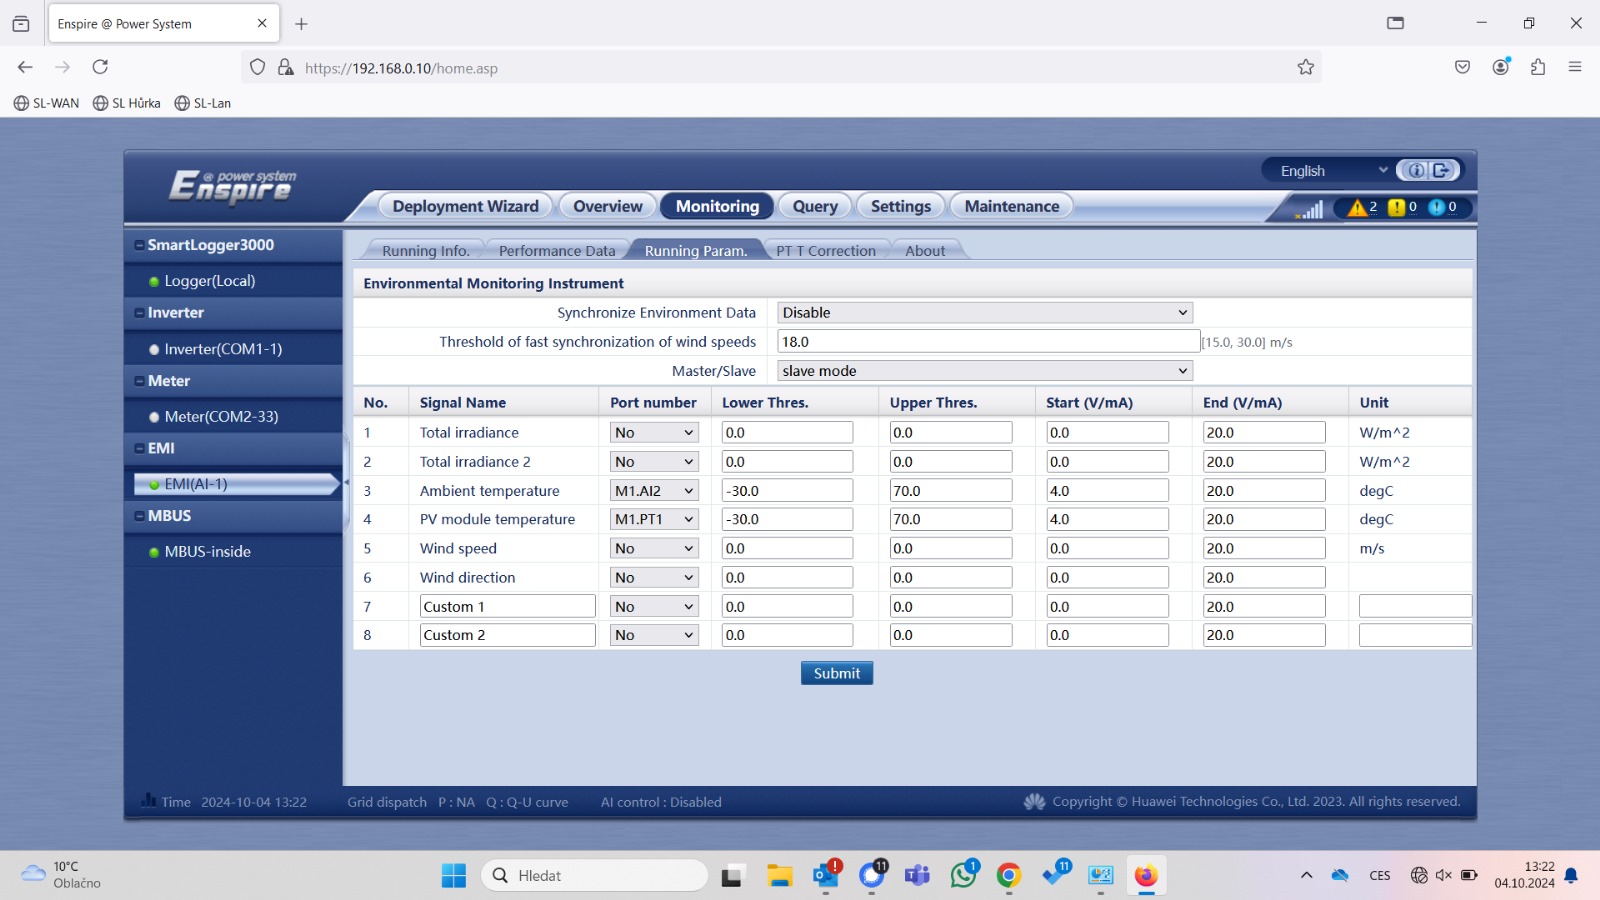Select MBUS-inside in device tree
The height and width of the screenshot is (900, 1600).
(x=207, y=551)
